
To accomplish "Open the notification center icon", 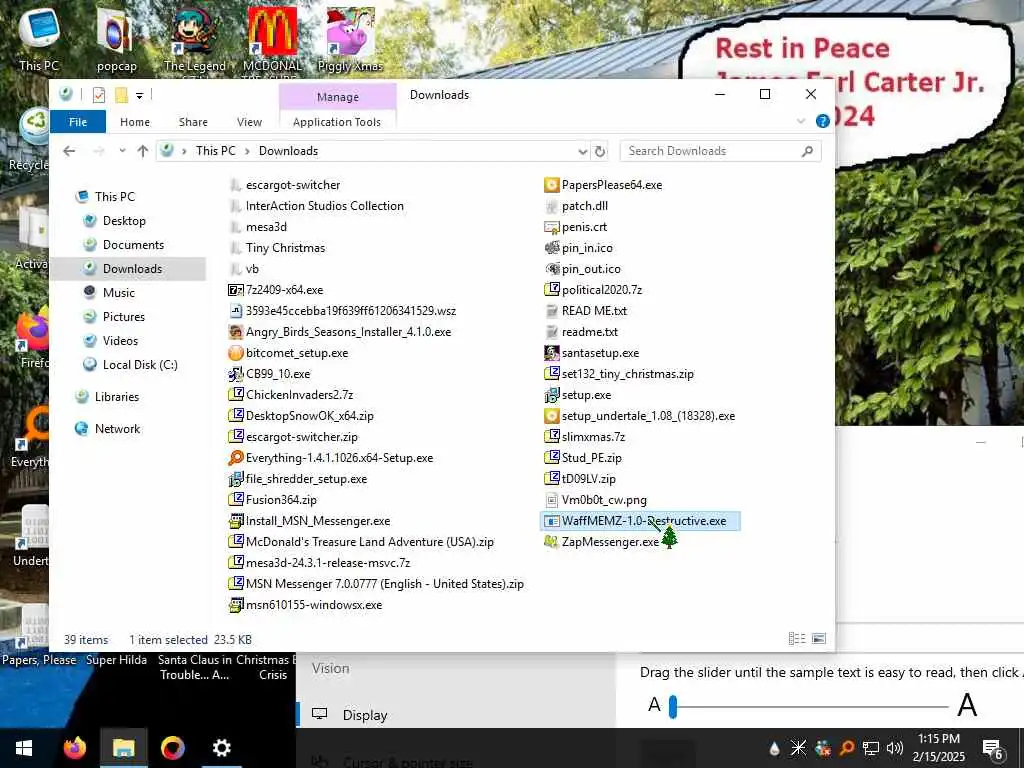I will coord(993,748).
